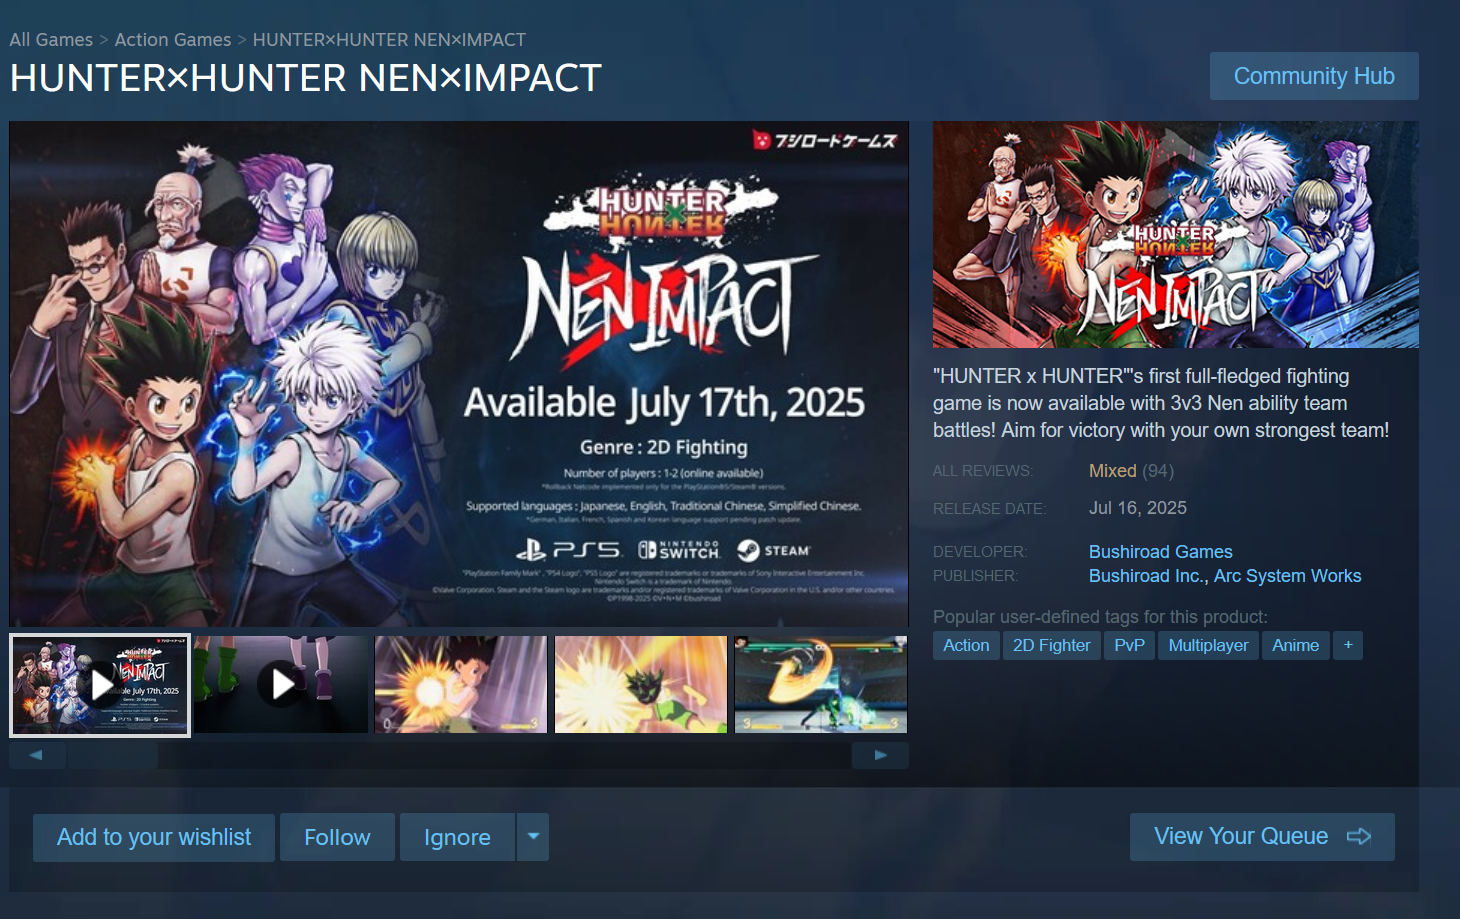Ignore this game
Viewport: 1460px width, 919px height.
click(457, 837)
